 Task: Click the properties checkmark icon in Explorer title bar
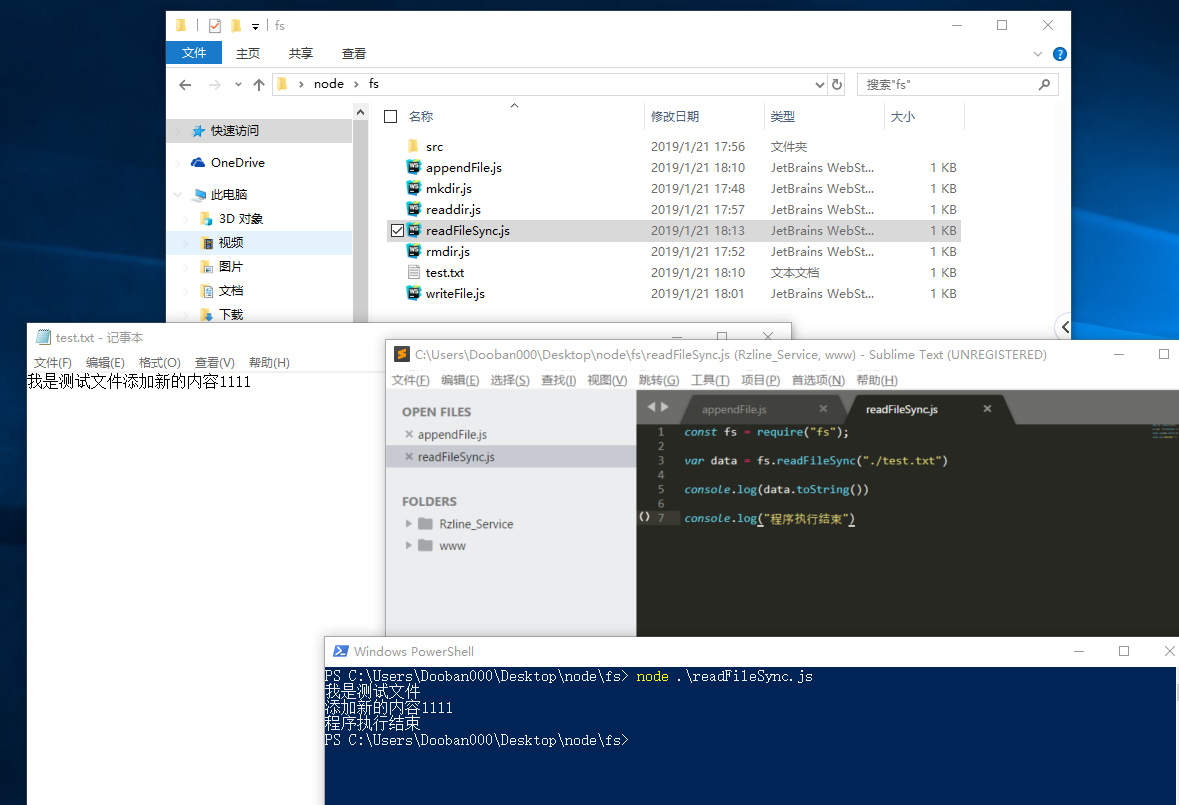(215, 26)
